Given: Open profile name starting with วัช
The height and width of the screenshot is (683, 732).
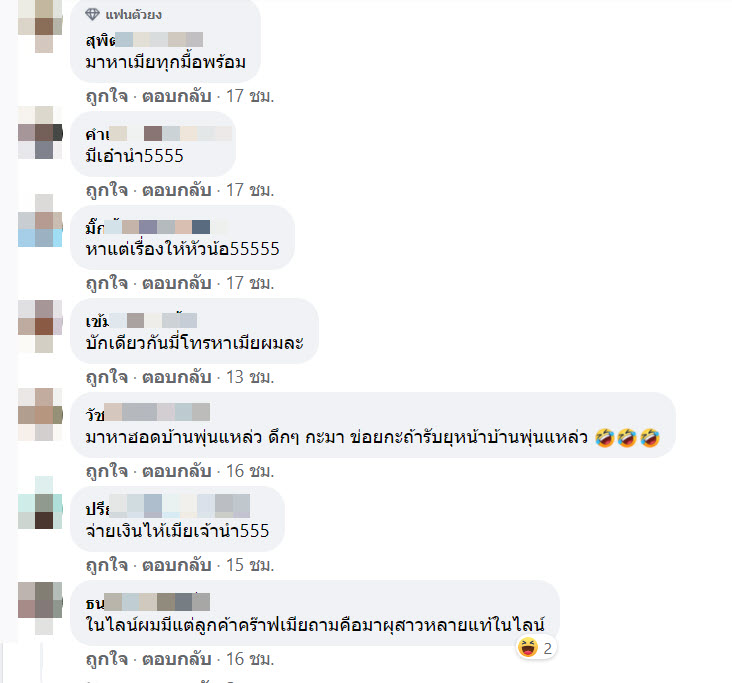Looking at the screenshot, I should coord(148,413).
